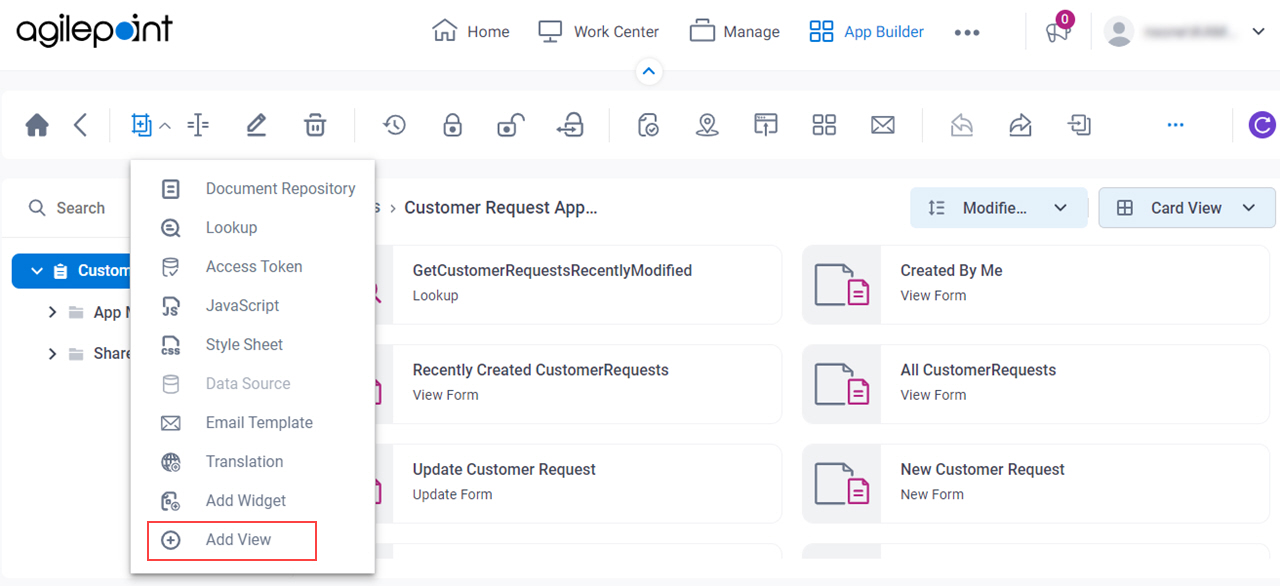Click the Add New component toolbar icon
1280x586 pixels.
[x=141, y=125]
